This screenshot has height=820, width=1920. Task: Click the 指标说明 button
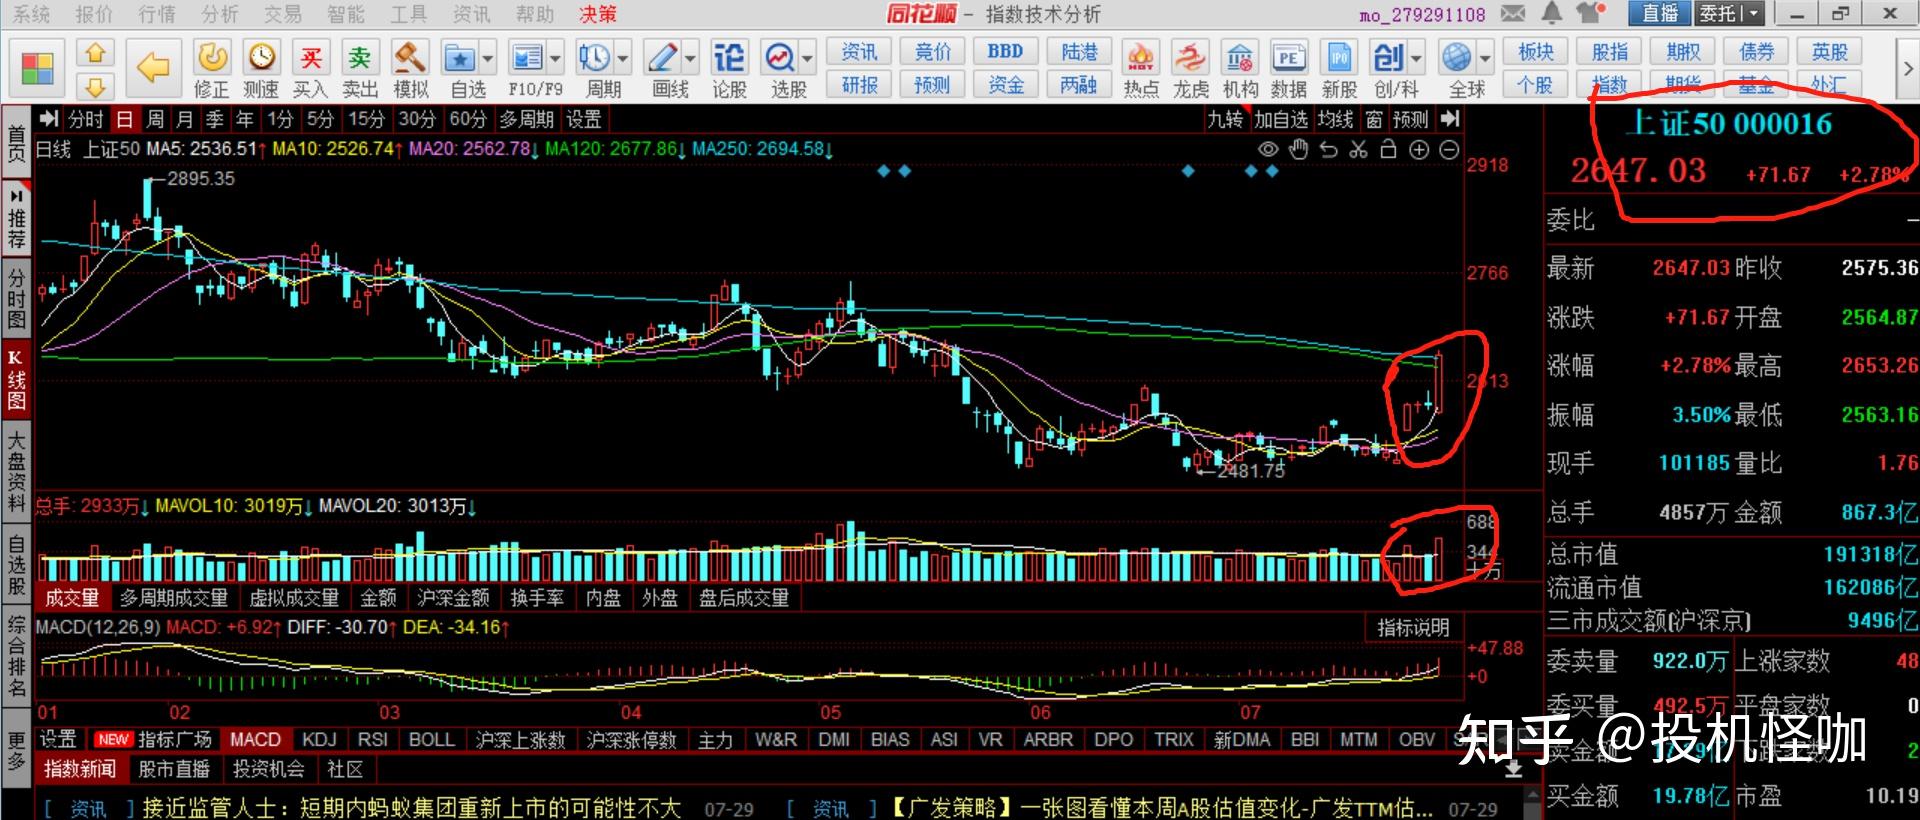(x=1413, y=628)
